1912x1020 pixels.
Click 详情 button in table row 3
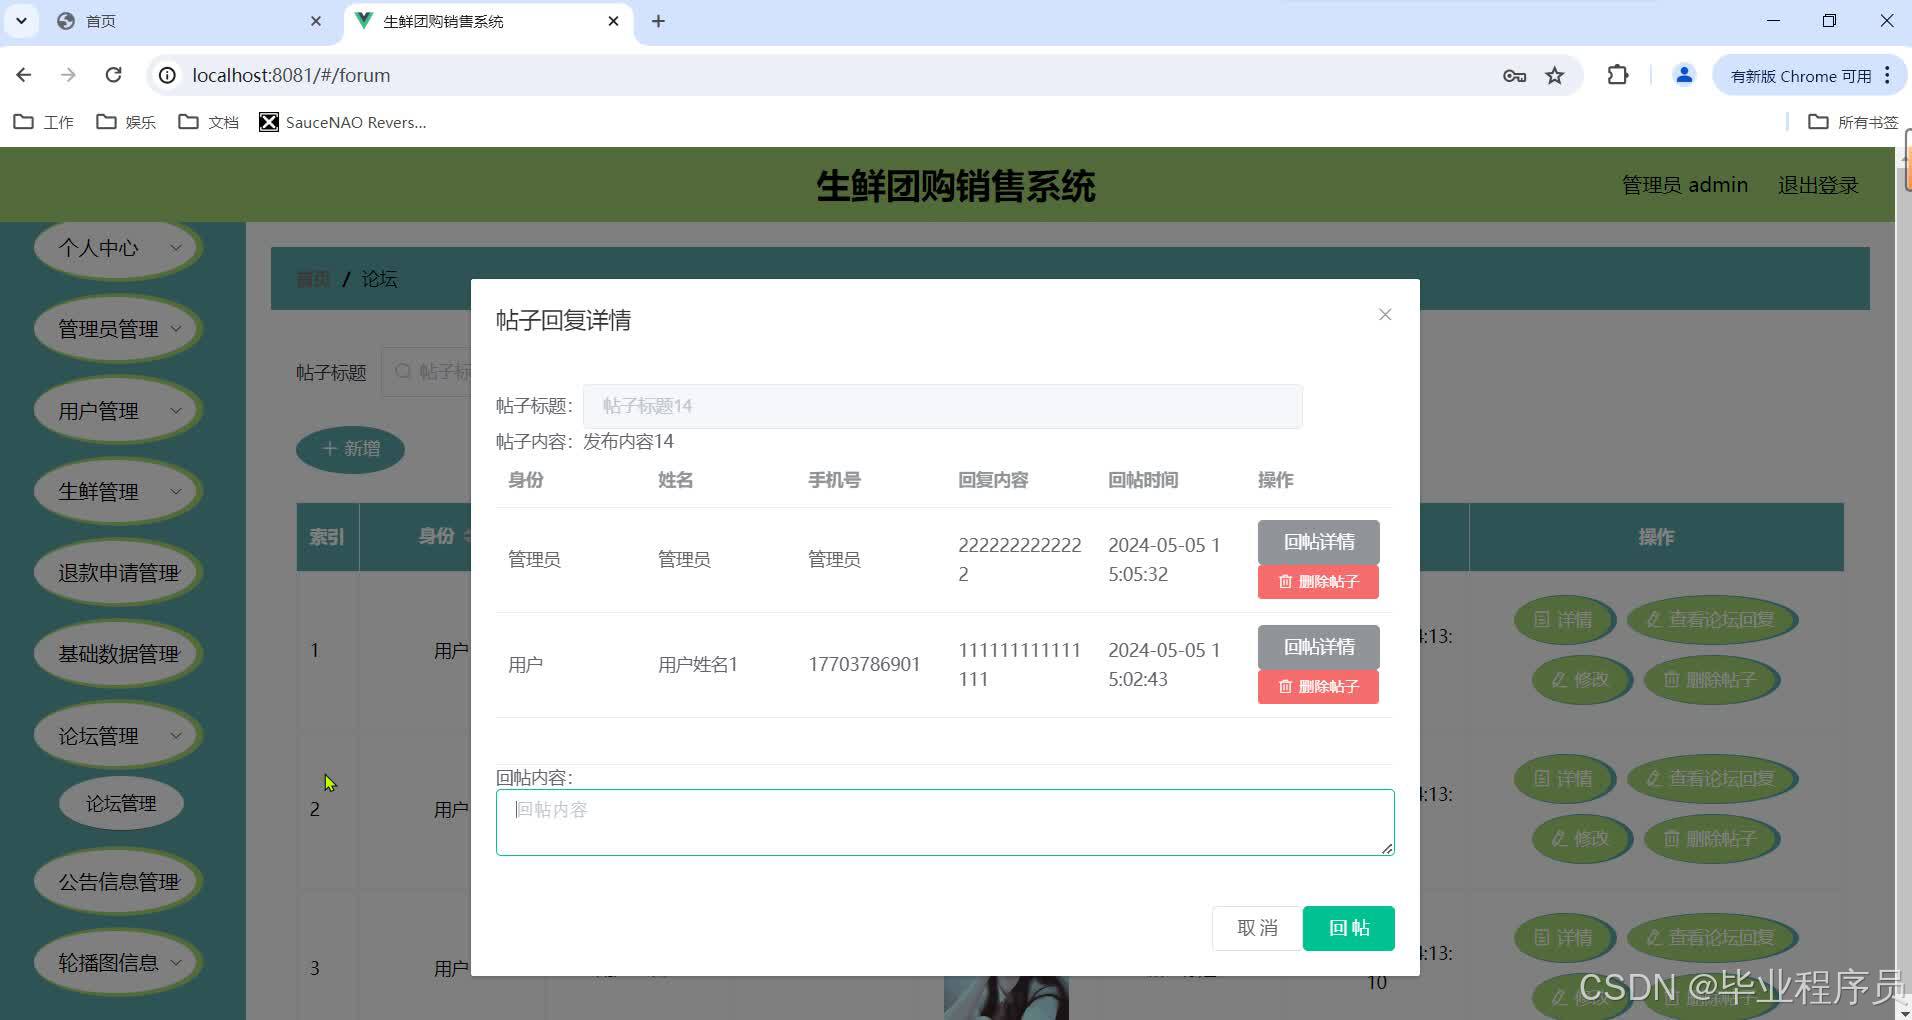[1563, 938]
